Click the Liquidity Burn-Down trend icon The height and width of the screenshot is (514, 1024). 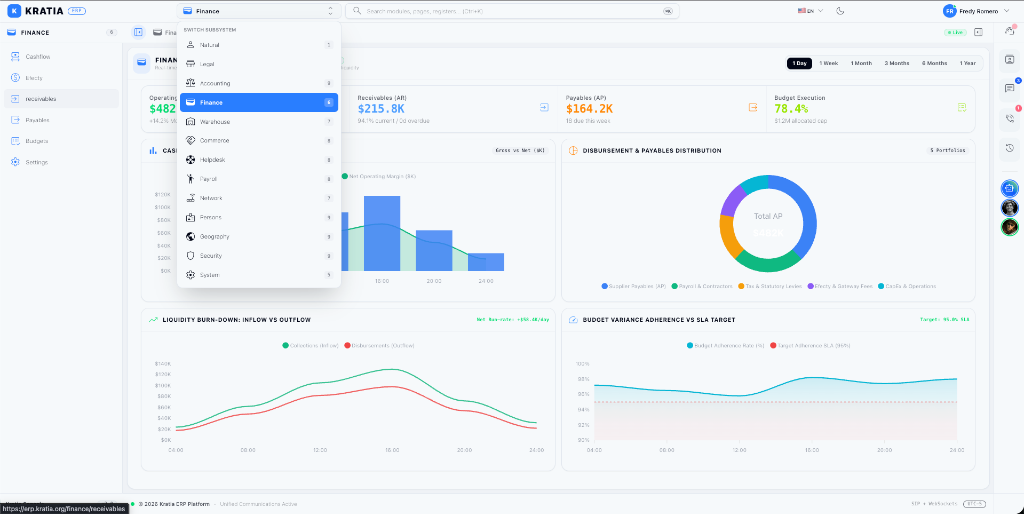(153, 320)
